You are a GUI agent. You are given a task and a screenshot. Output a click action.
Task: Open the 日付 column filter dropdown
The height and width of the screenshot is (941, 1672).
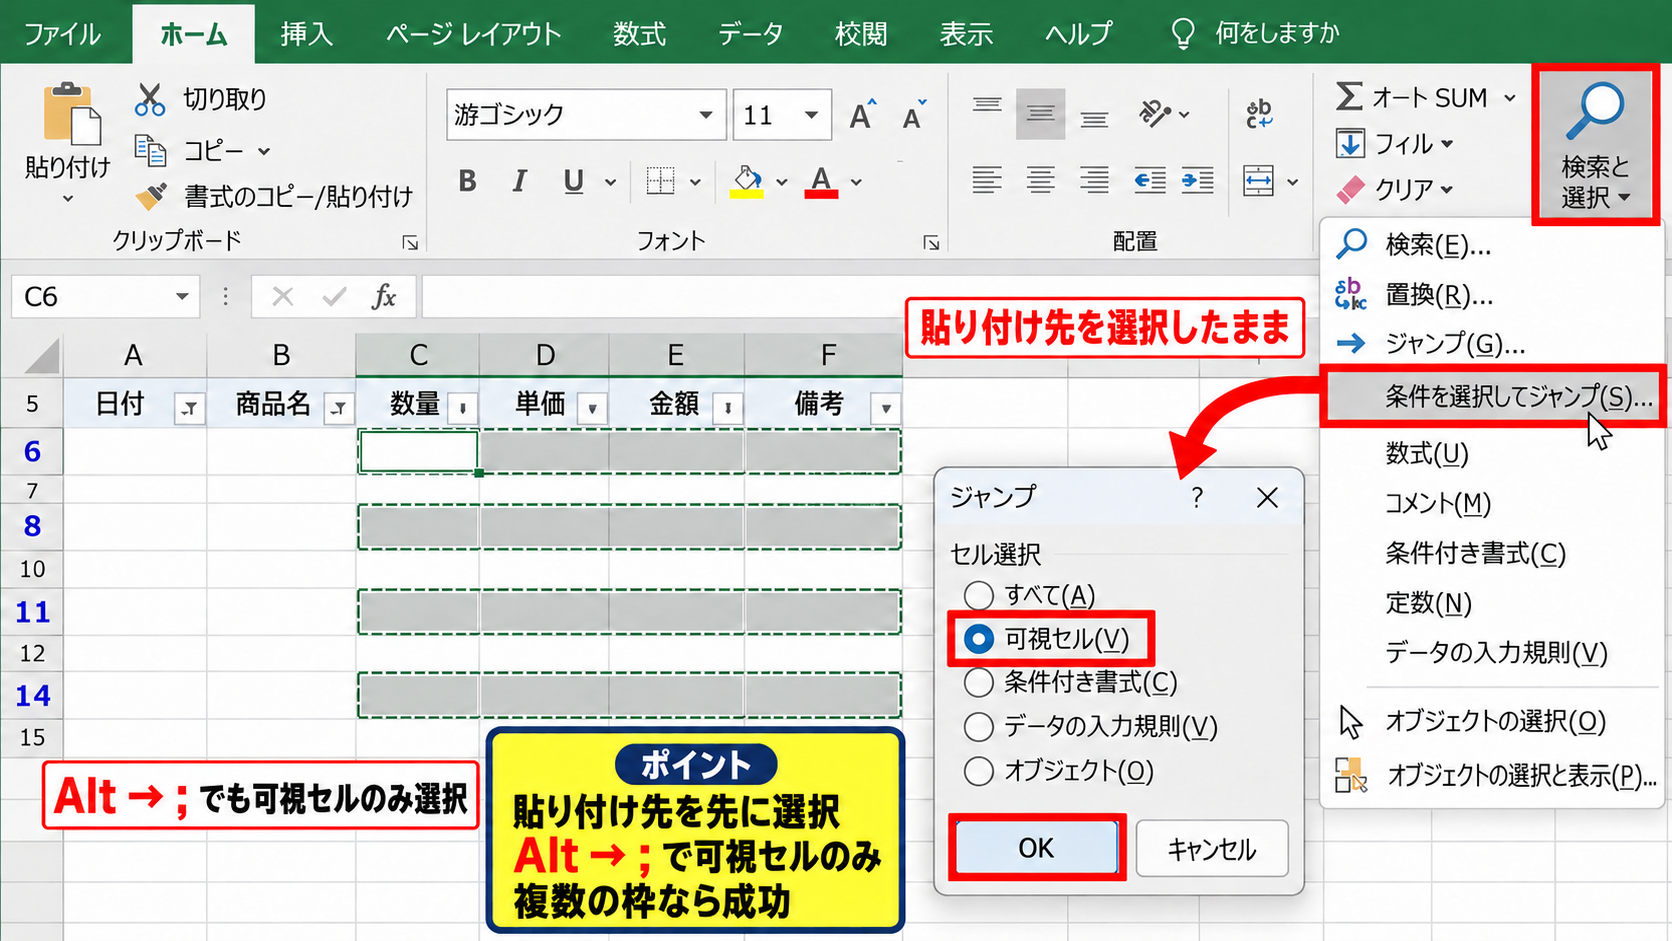tap(189, 408)
